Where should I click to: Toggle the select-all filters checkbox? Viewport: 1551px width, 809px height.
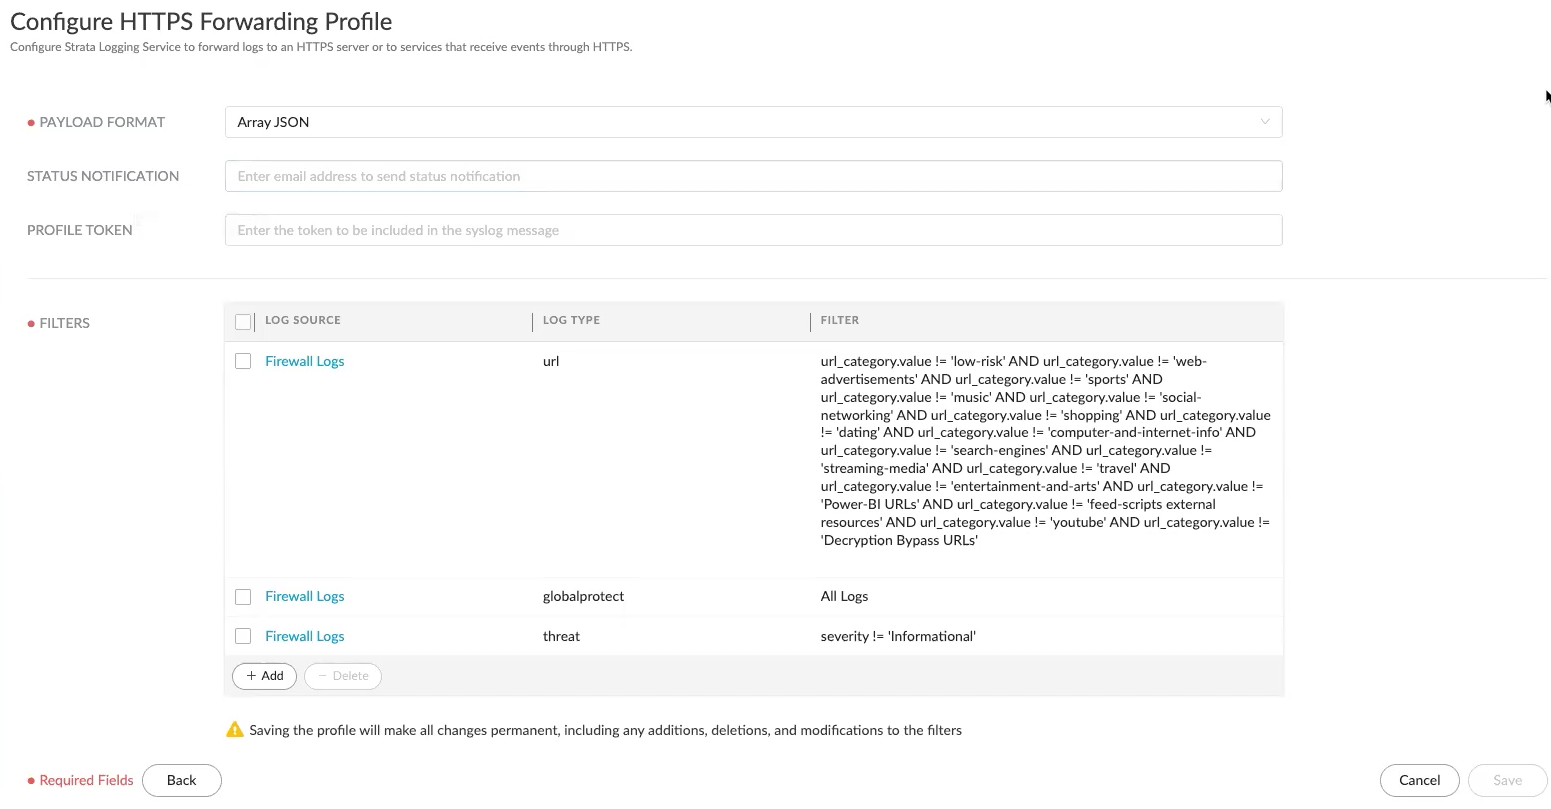point(243,321)
